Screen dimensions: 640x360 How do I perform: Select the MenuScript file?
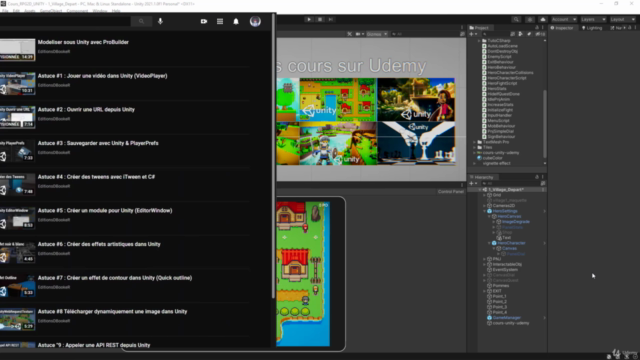[x=498, y=121]
